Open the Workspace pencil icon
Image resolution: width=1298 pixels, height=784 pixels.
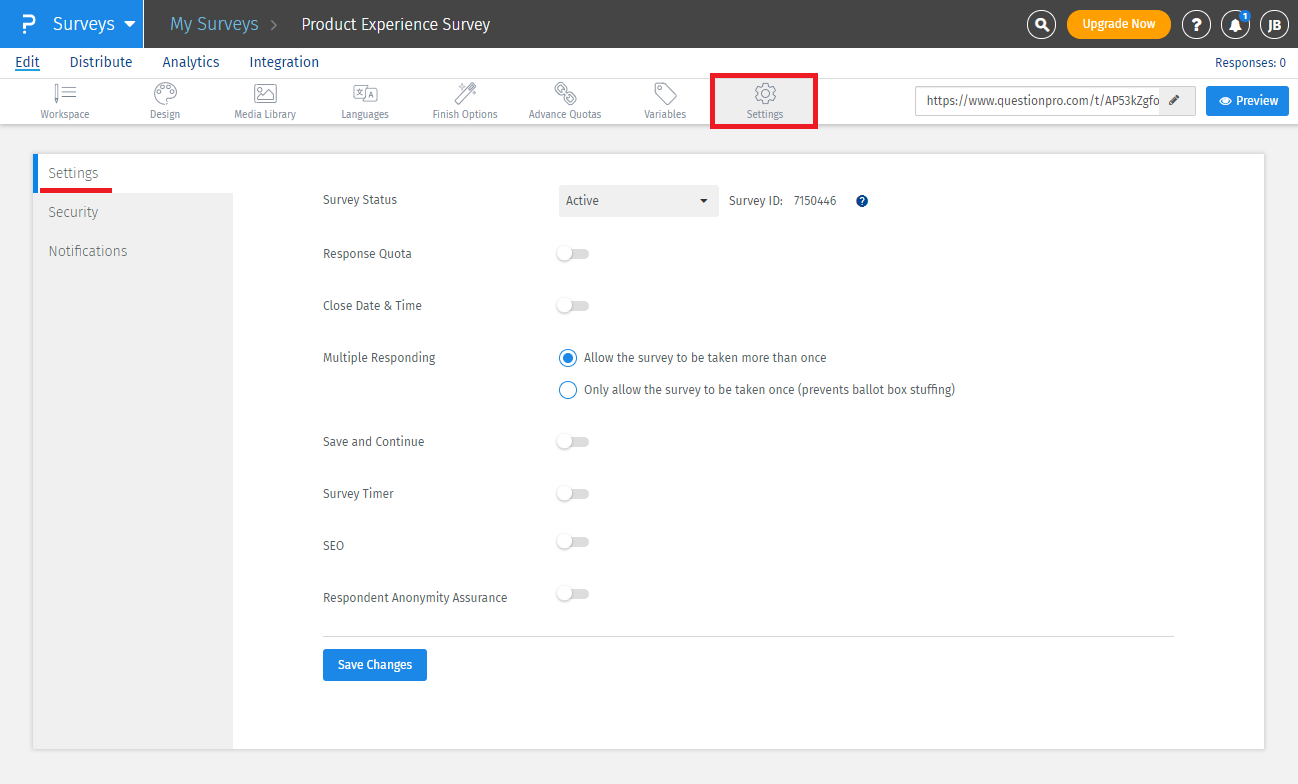tap(65, 94)
